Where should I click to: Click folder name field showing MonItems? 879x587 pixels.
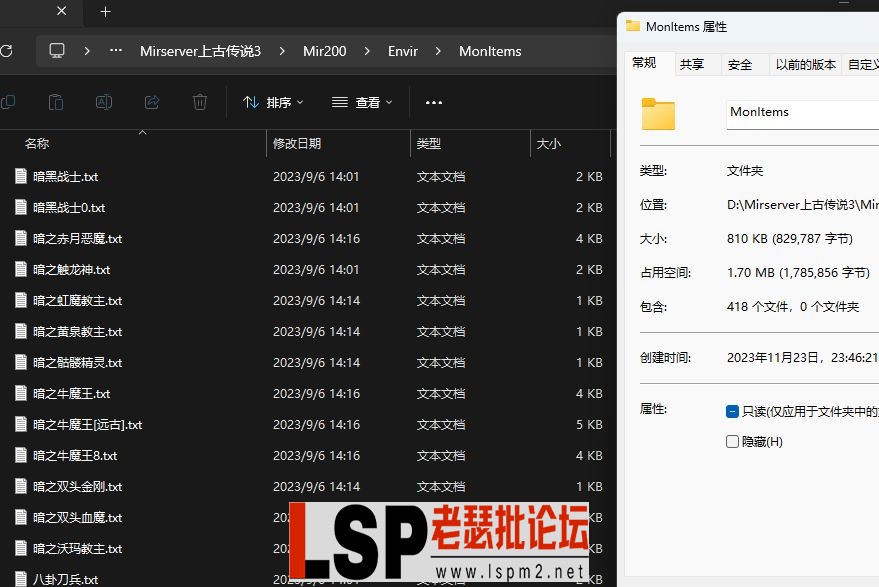(803, 114)
